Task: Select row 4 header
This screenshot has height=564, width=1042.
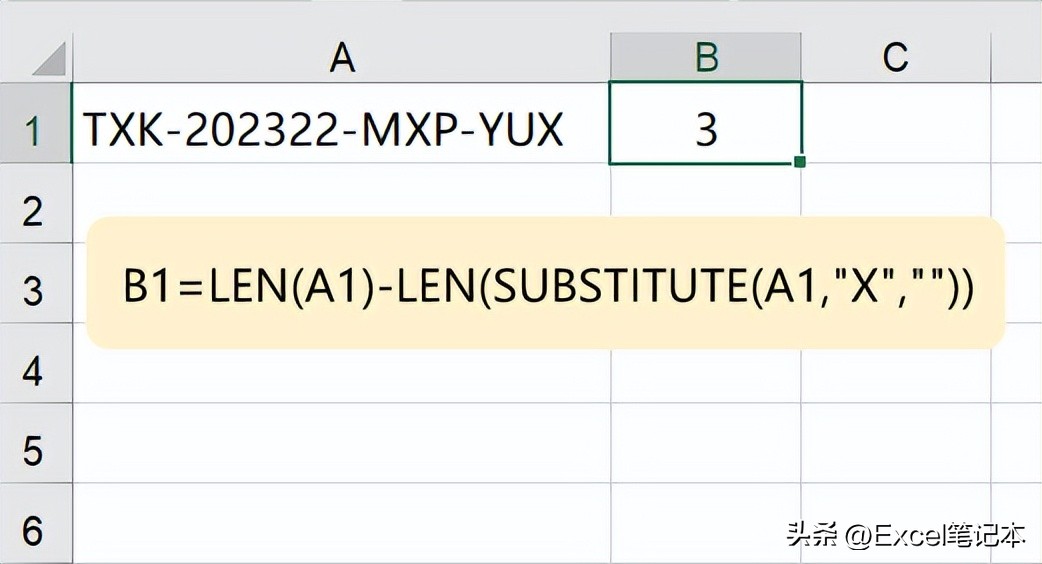Action: pyautogui.click(x=34, y=371)
